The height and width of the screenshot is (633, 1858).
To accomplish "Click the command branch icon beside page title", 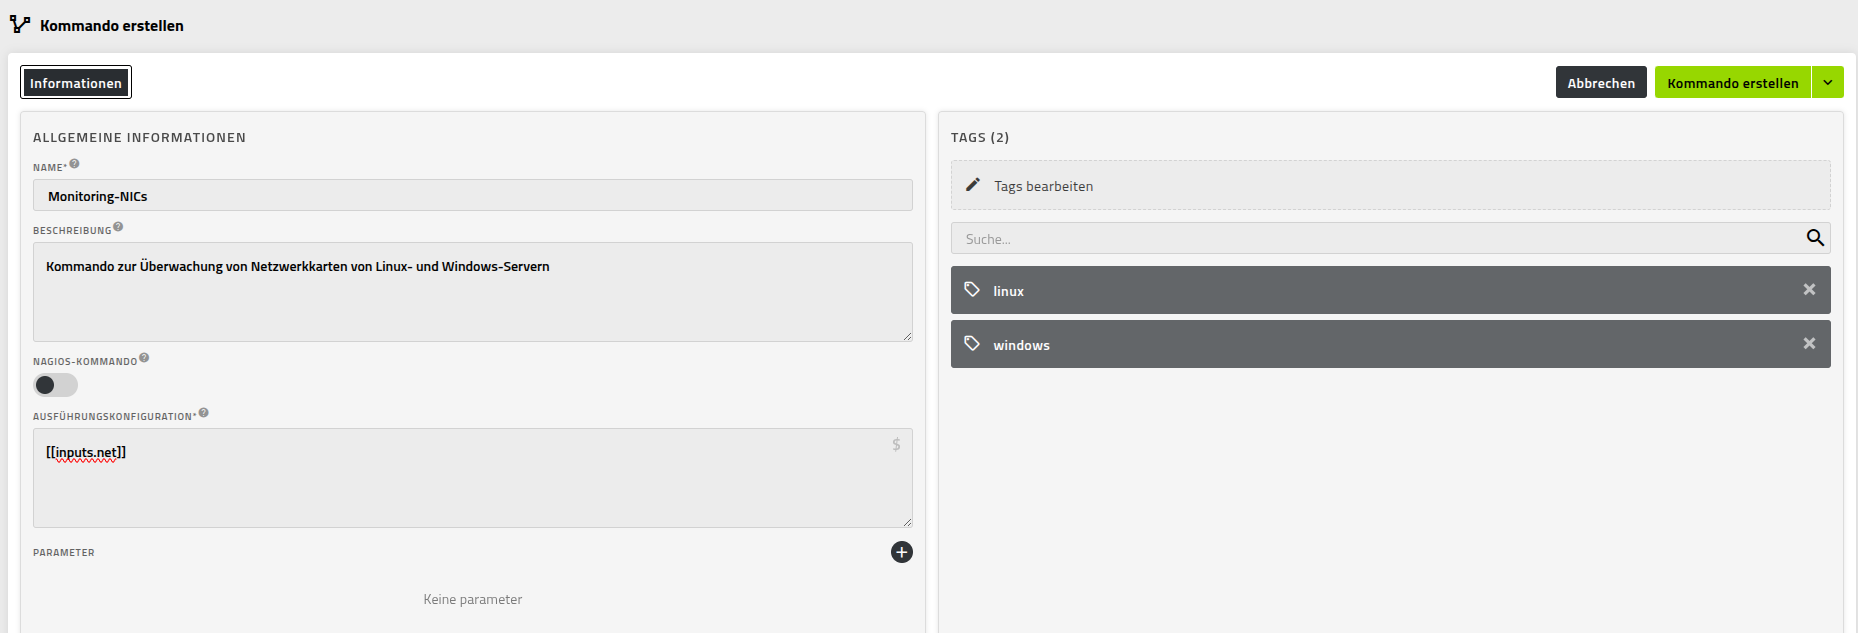I will (x=20, y=24).
